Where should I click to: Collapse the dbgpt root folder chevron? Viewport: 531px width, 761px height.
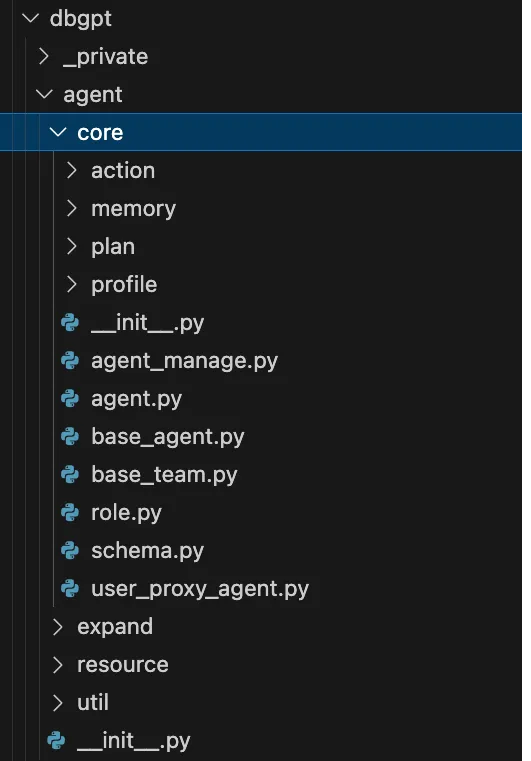coord(31,18)
